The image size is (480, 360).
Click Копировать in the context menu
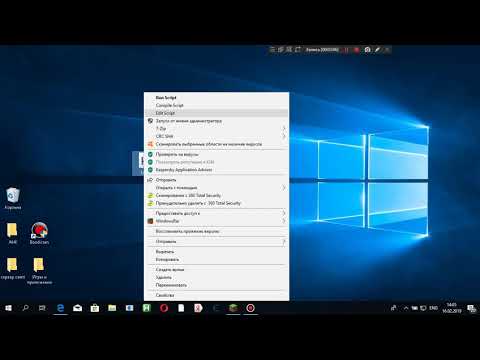167,259
